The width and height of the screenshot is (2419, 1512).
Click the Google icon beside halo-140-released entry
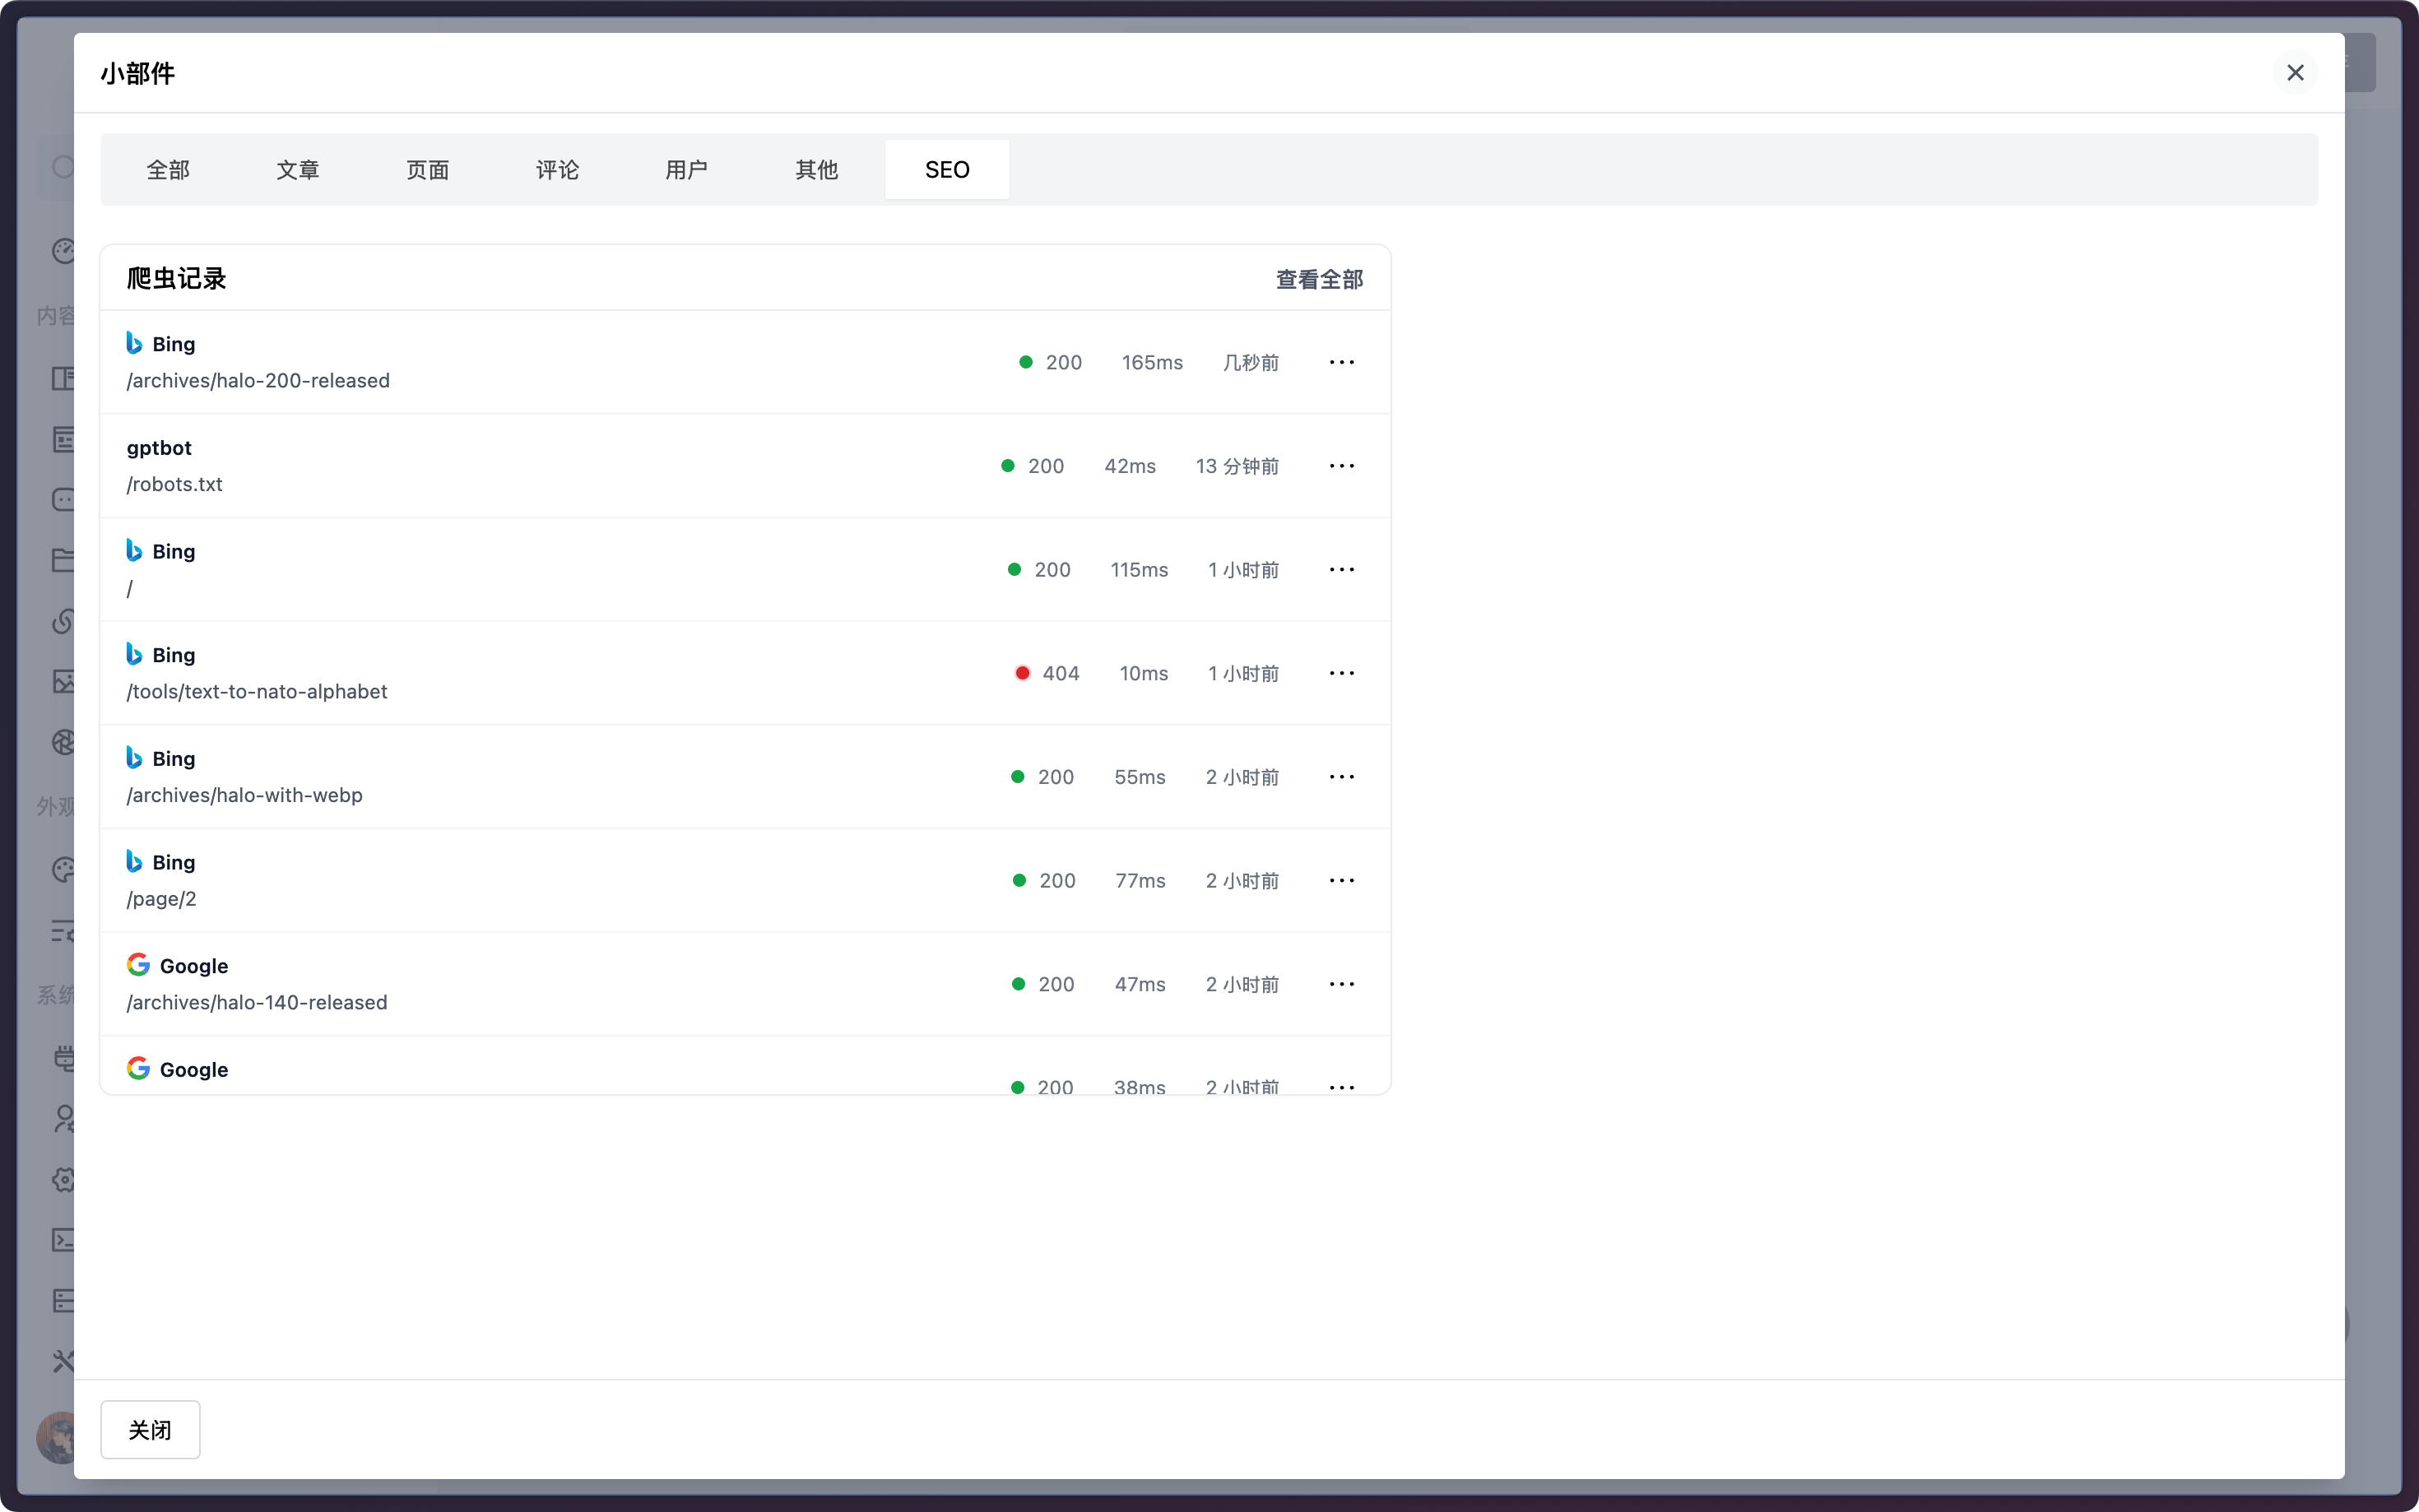click(138, 965)
